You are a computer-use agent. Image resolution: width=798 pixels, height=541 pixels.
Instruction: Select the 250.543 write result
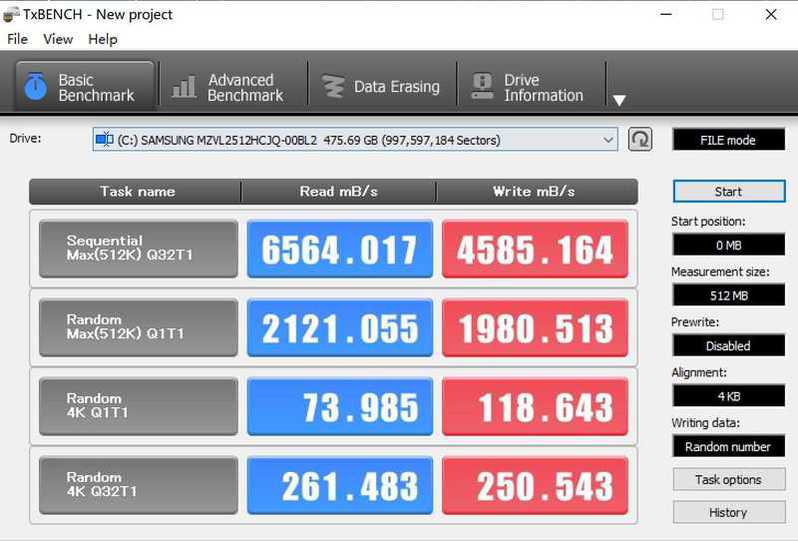tap(535, 485)
